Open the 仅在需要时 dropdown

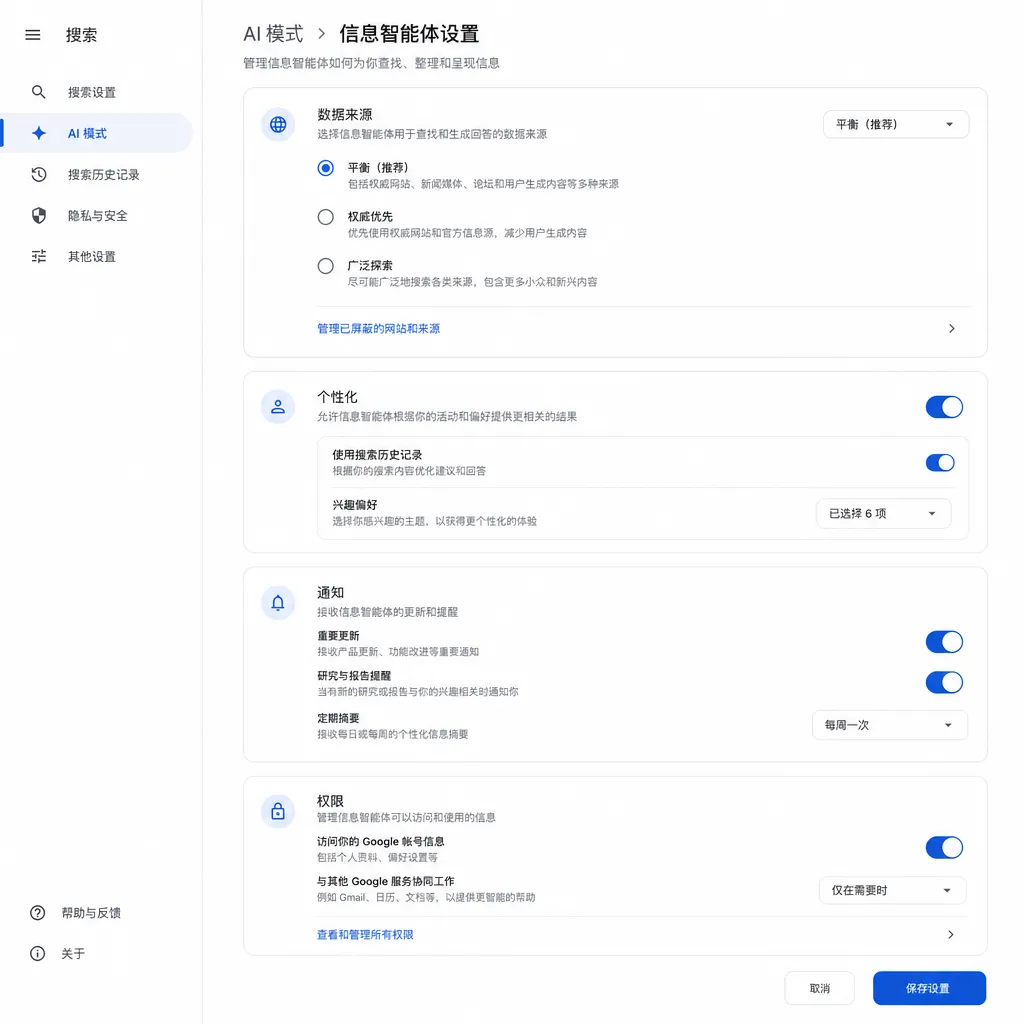[x=892, y=890]
